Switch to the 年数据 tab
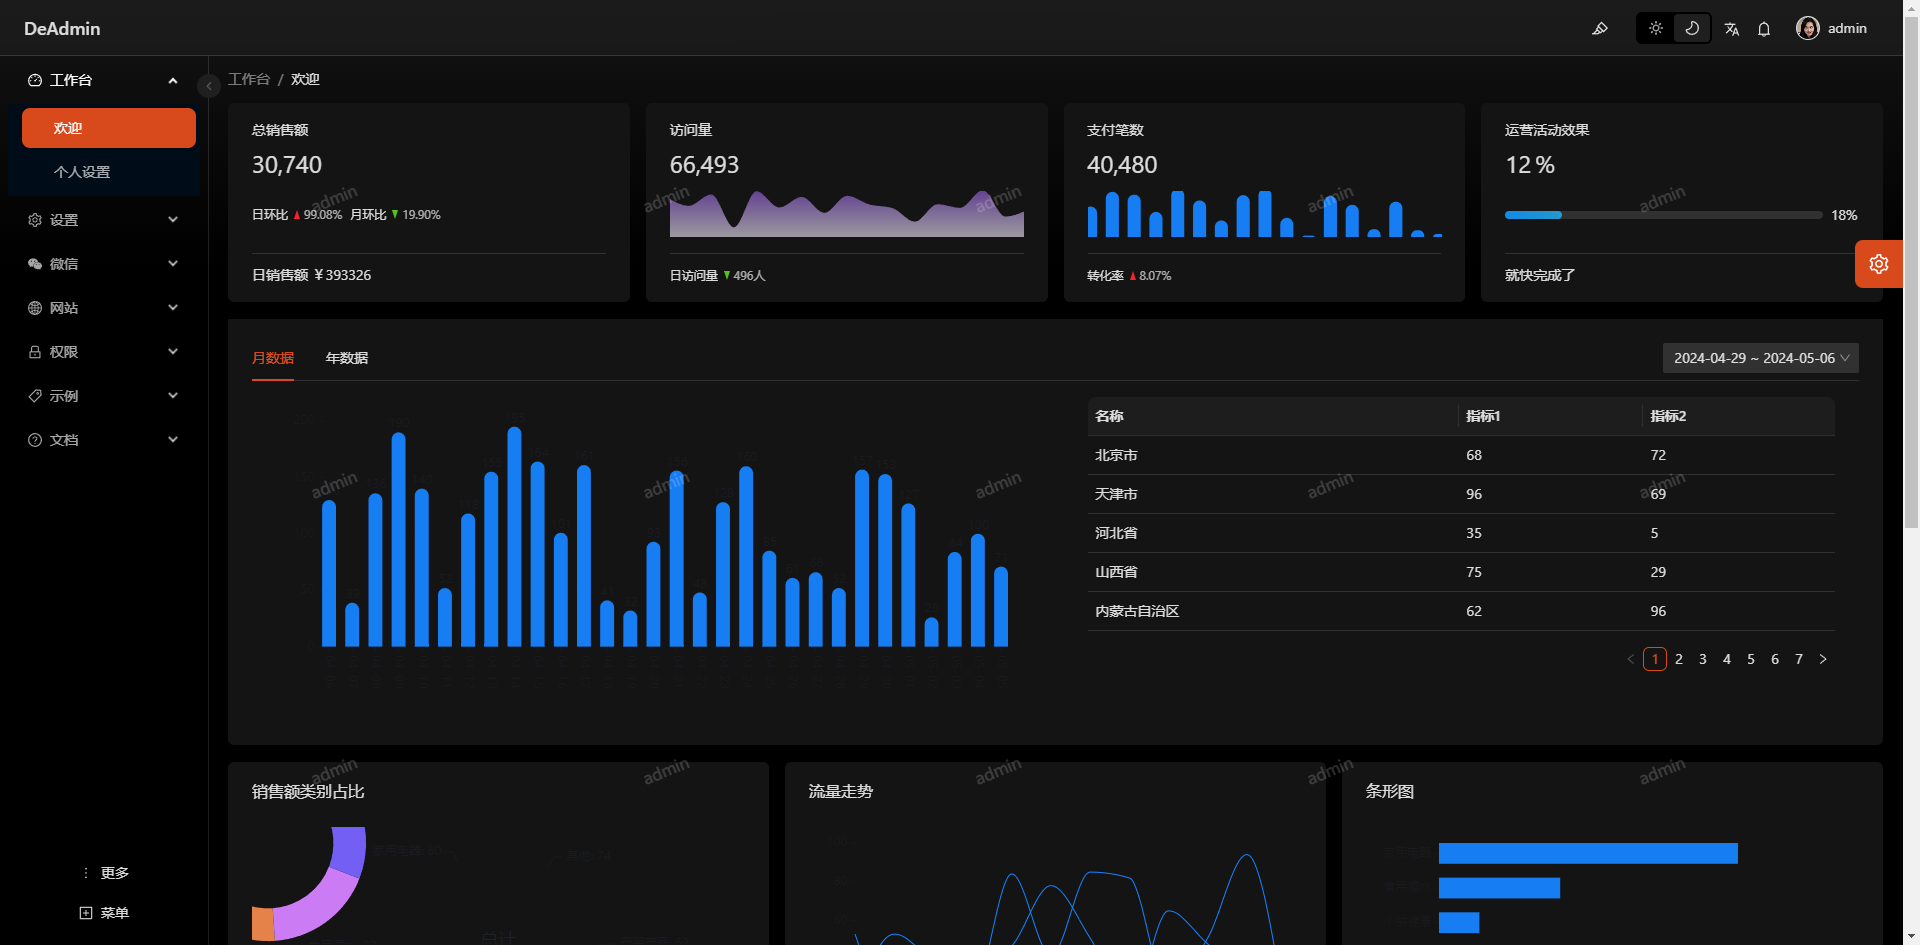 click(x=347, y=358)
